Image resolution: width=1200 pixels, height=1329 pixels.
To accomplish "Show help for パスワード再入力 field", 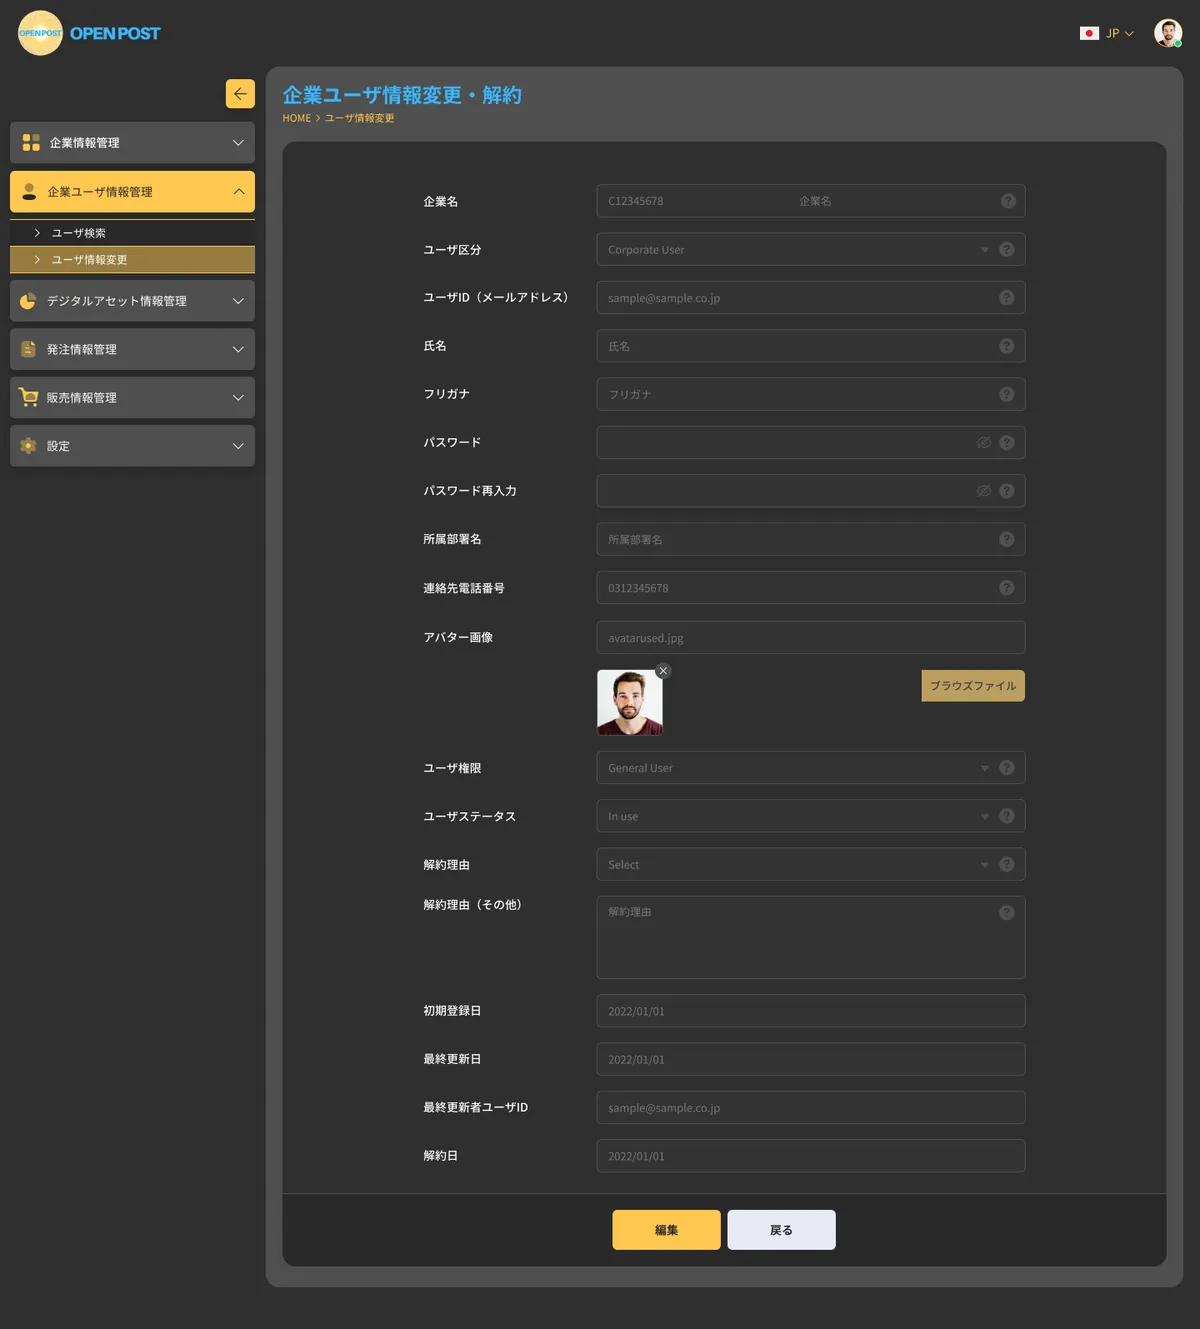I will 1007,491.
